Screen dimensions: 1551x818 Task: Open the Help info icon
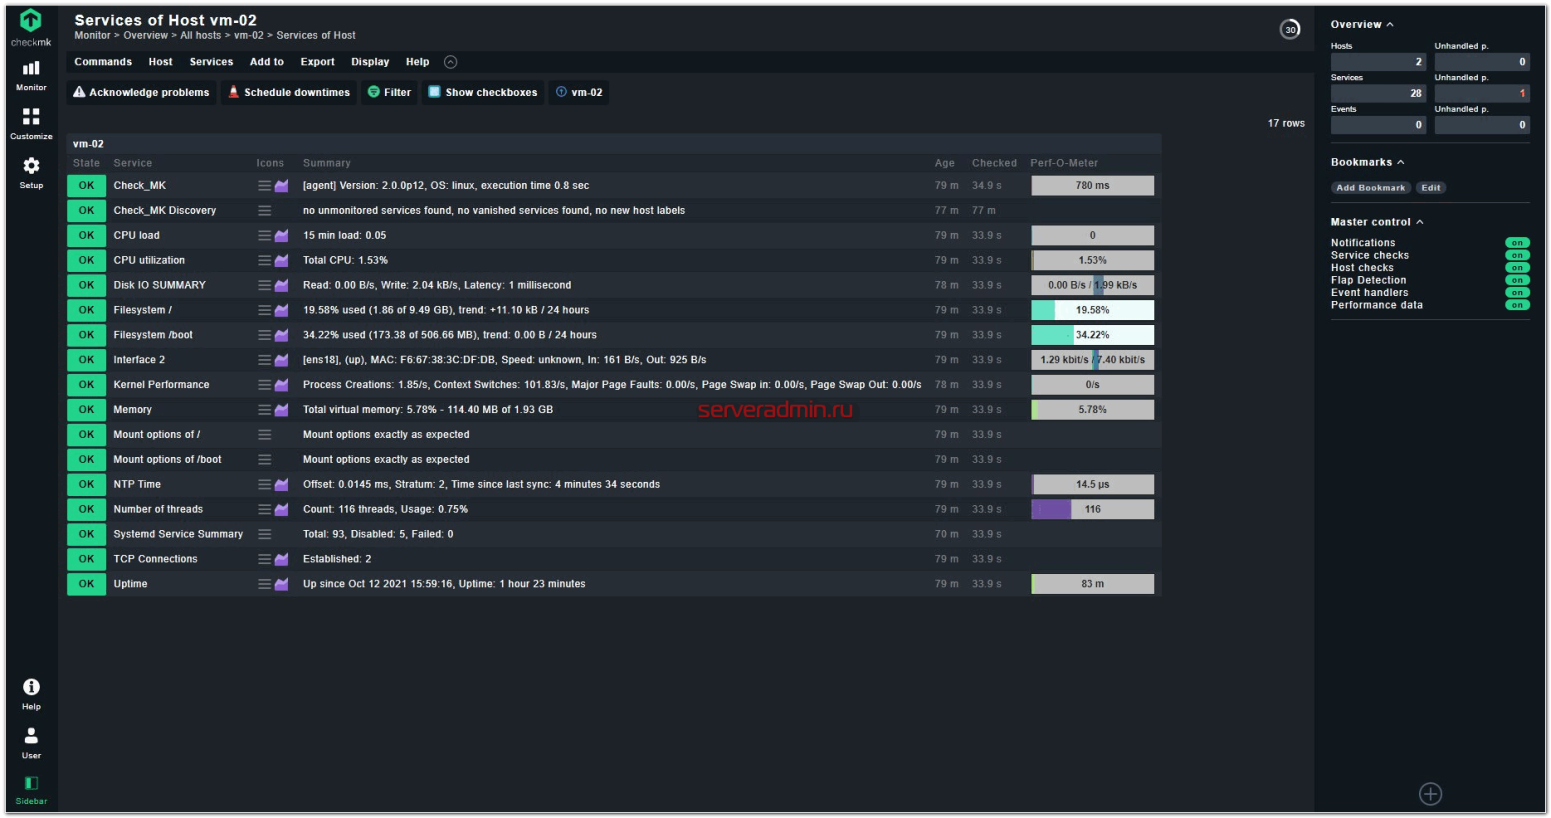[x=31, y=687]
